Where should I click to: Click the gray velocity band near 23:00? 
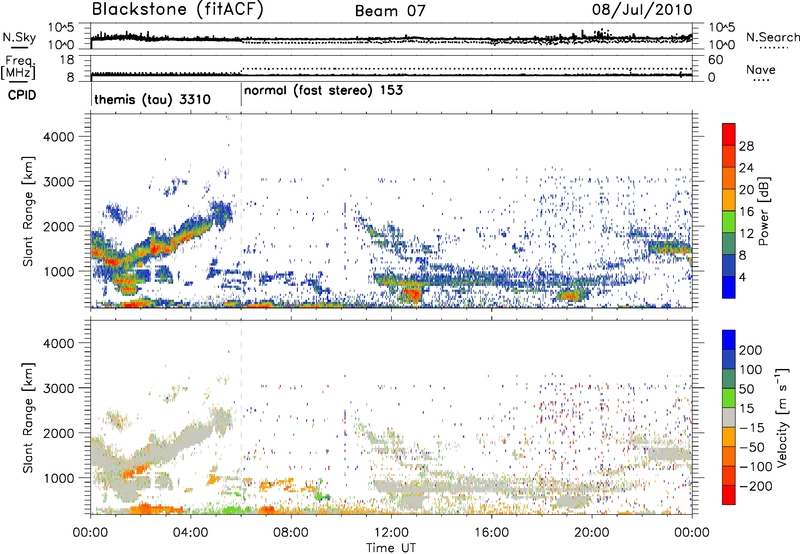[670, 454]
